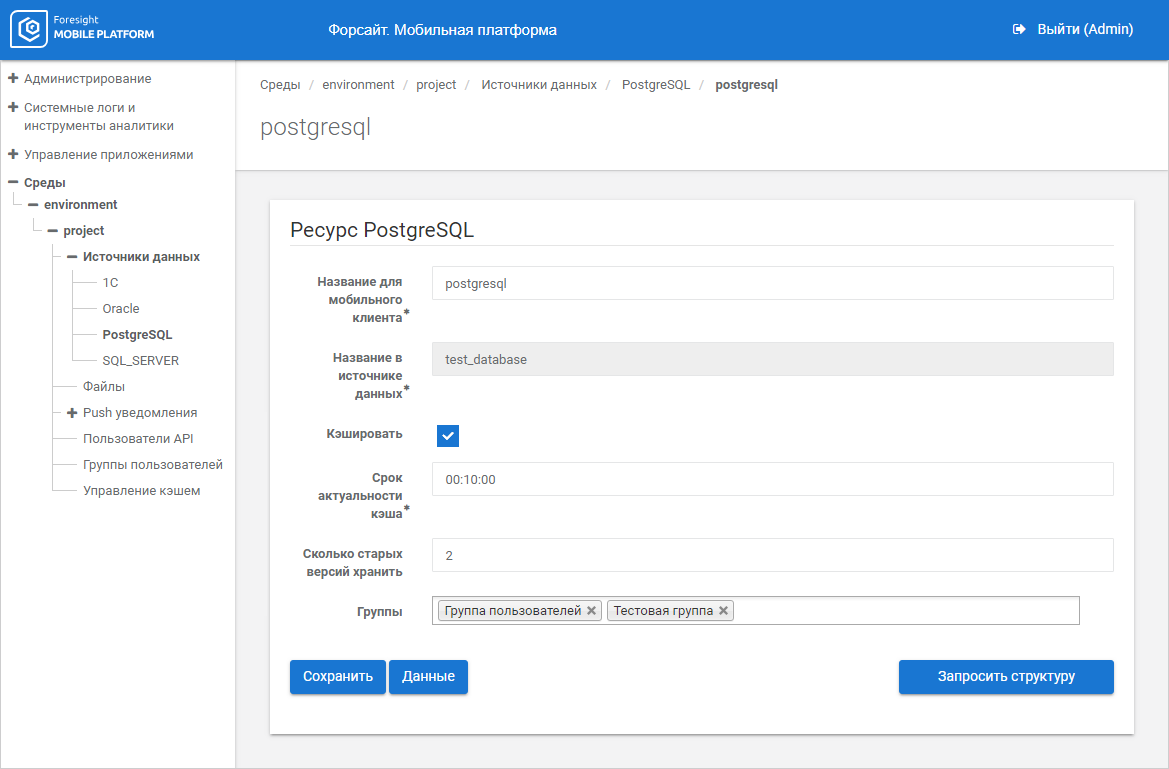Open Пользователи API in the sidebar
This screenshot has width=1169, height=769.
[138, 439]
